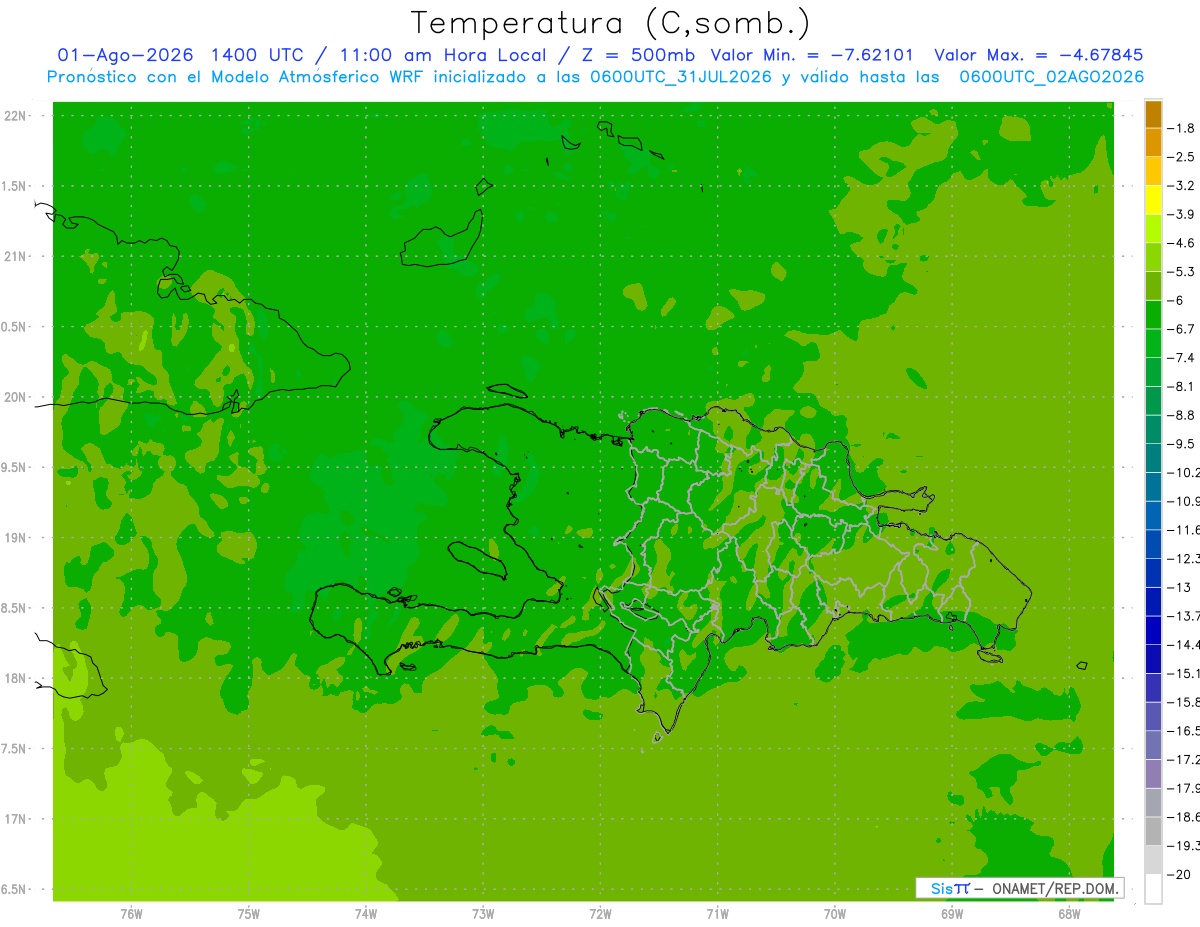Screen dimensions: 1200x927
Task: Click the "21N" latitude label
Action: pyautogui.click(x=17, y=256)
